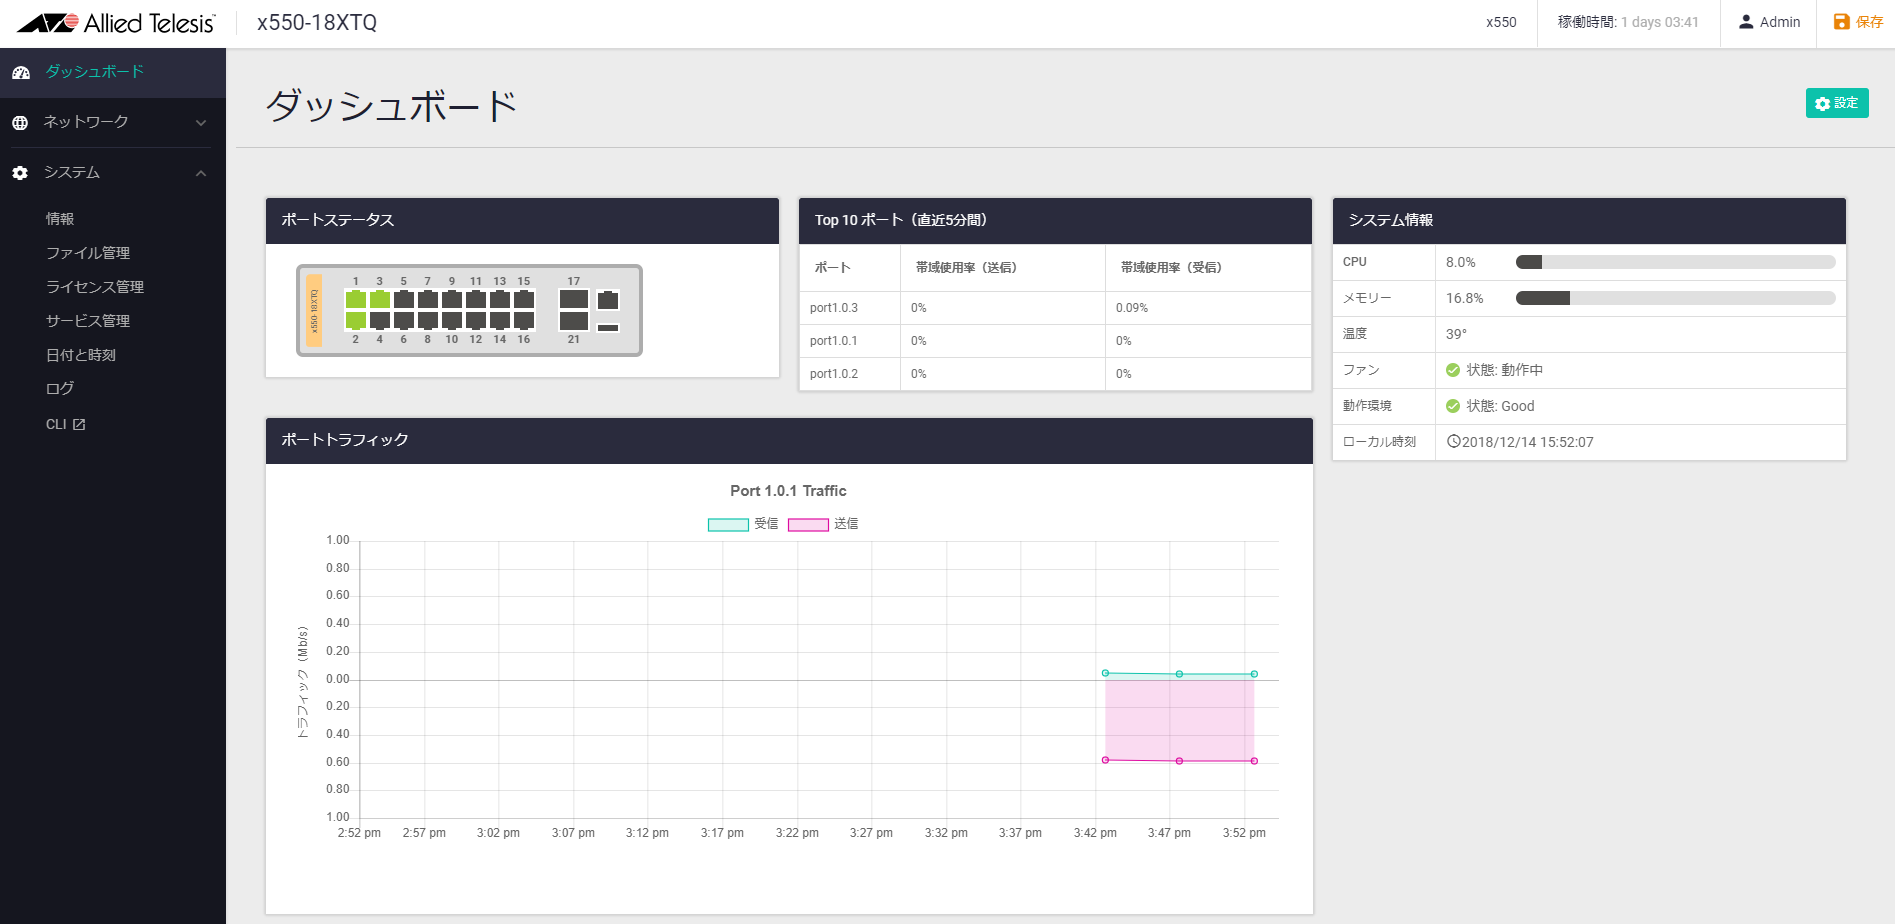1895x924 pixels.
Task: Click the green 設定 button
Action: 1836,103
